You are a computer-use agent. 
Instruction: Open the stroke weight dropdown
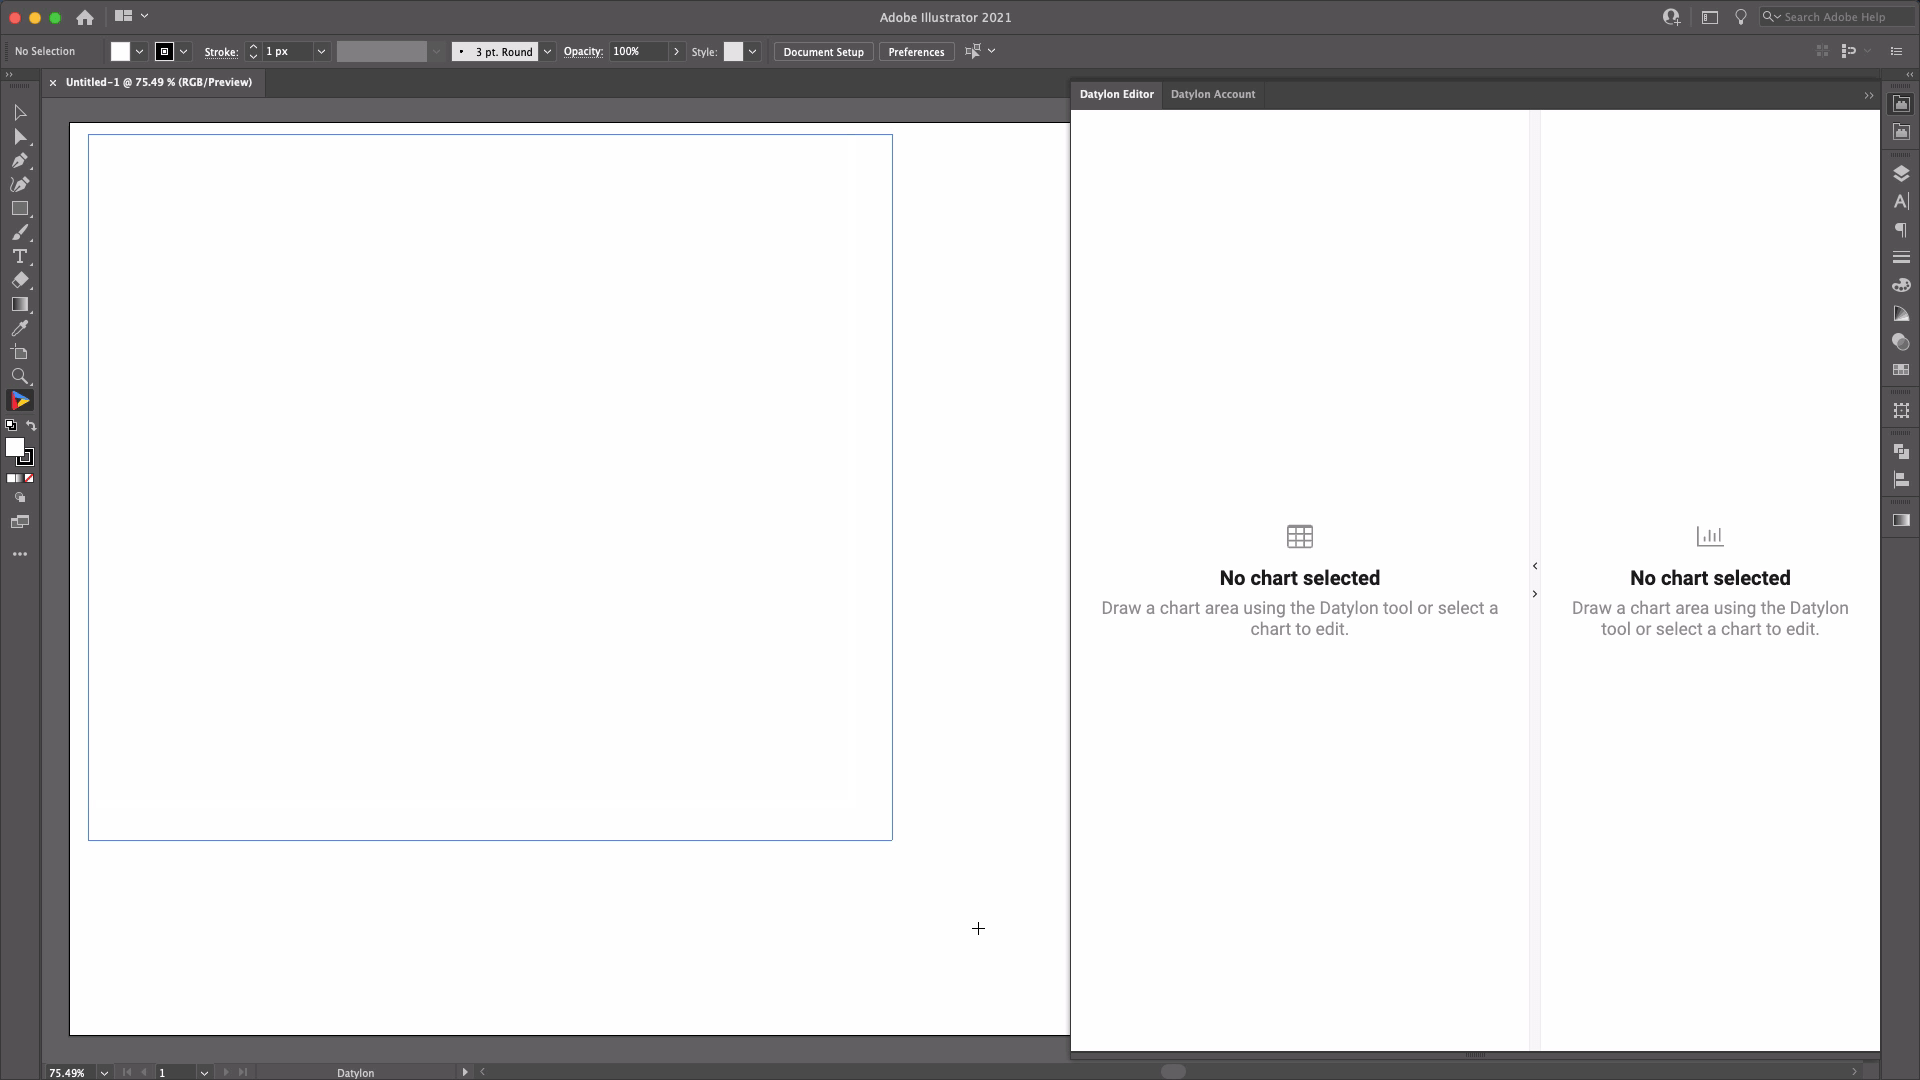point(321,51)
